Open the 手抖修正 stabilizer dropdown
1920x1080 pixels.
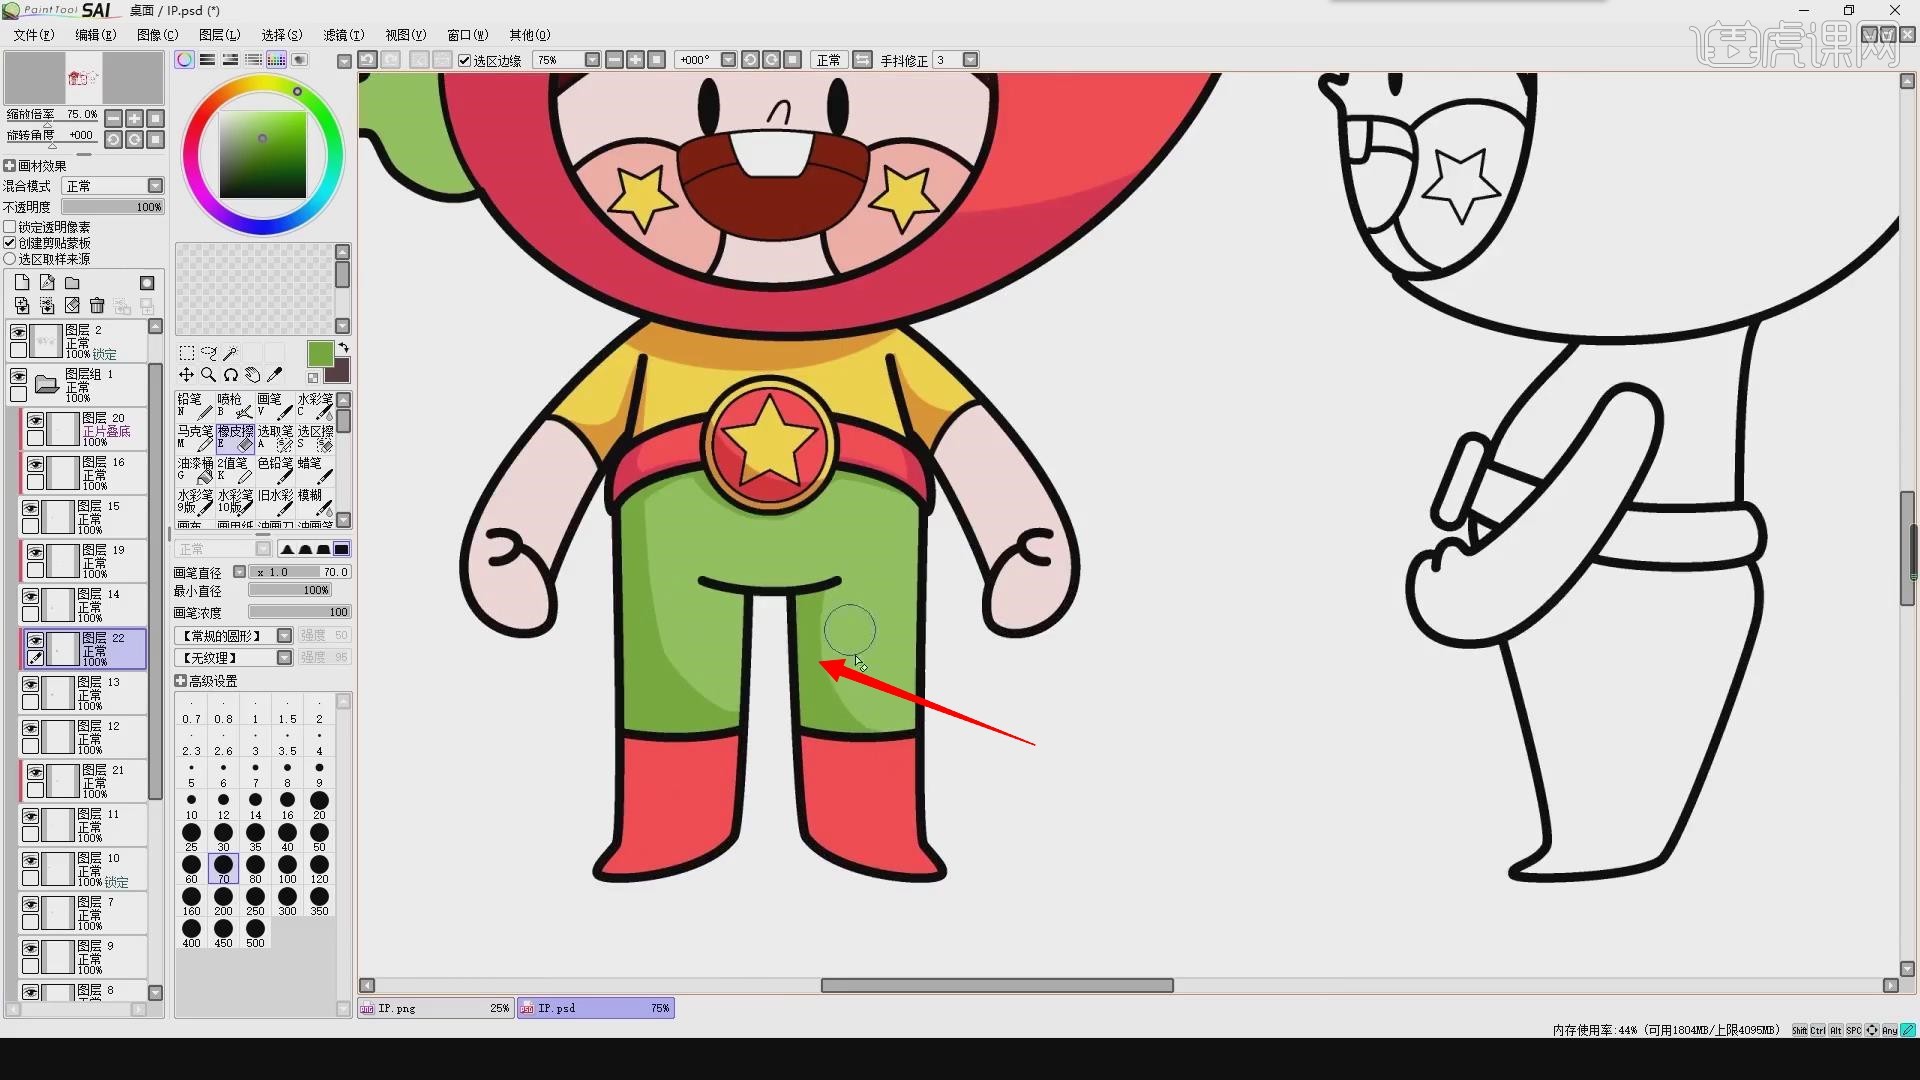coord(970,60)
